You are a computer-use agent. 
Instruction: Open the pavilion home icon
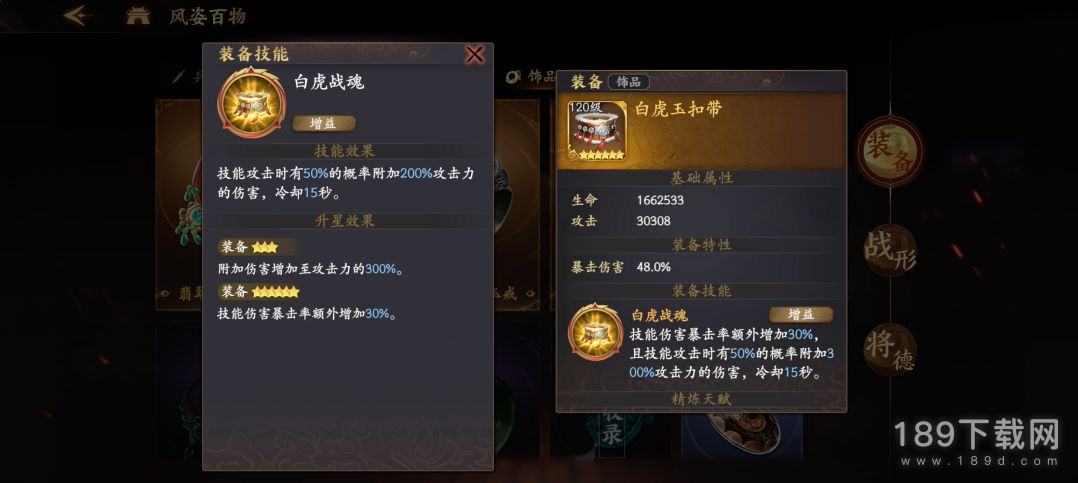coord(138,16)
